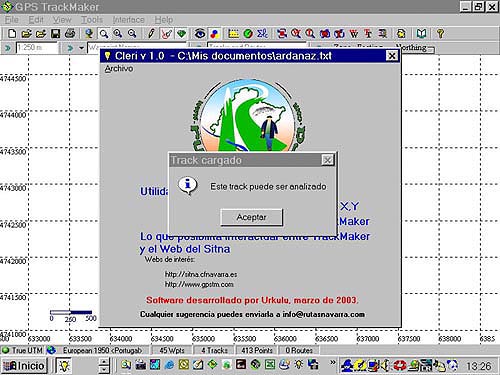Click the Webs de interés label
The width and height of the screenshot is (500, 375).
tap(170, 259)
